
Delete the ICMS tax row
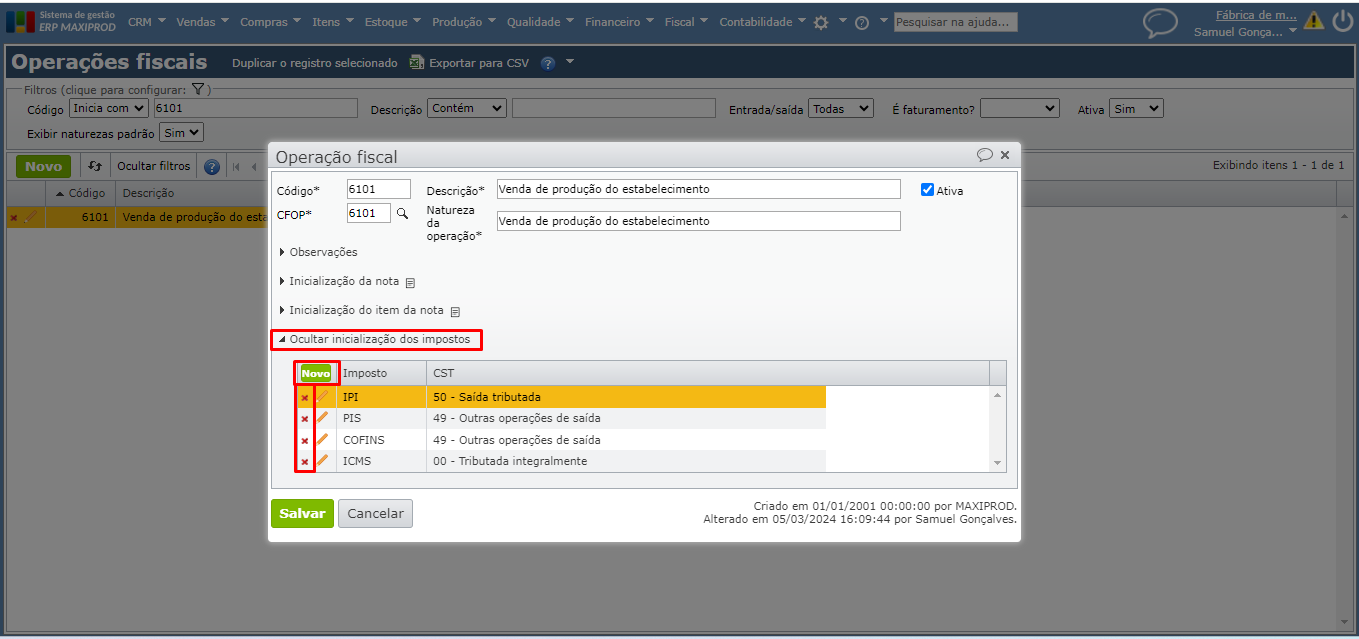coord(305,462)
